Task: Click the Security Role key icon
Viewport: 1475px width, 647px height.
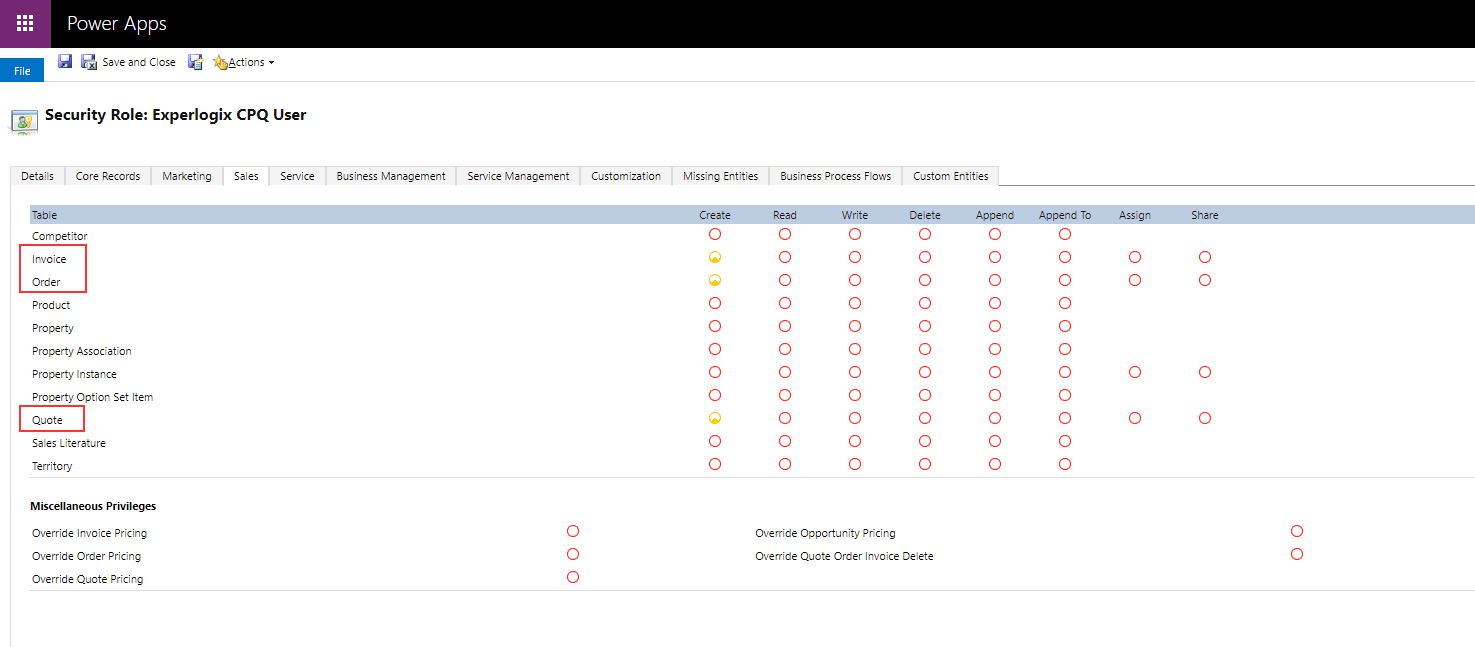Action: point(24,122)
